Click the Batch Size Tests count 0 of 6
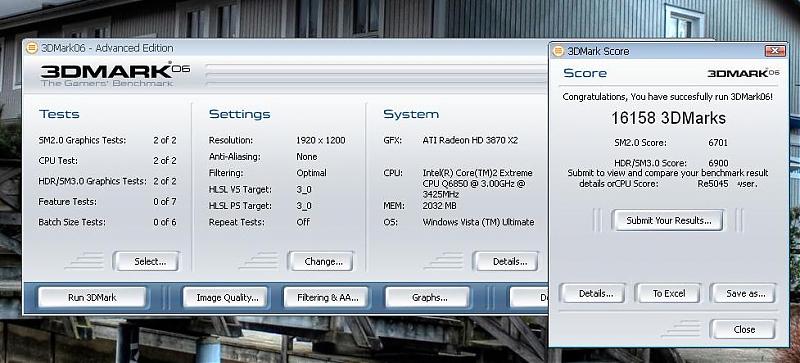Image resolution: width=800 pixels, height=363 pixels. click(x=165, y=222)
